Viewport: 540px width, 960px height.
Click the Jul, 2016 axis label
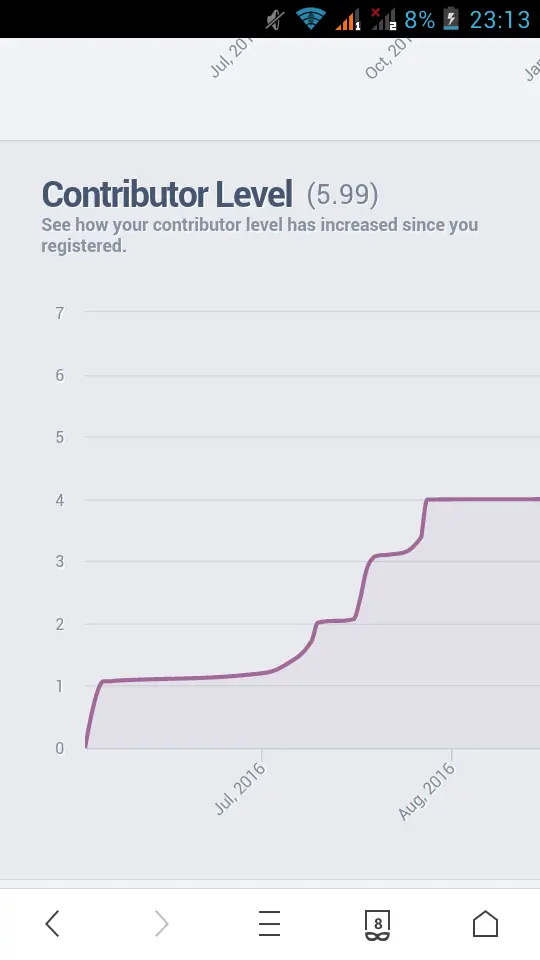(x=241, y=789)
